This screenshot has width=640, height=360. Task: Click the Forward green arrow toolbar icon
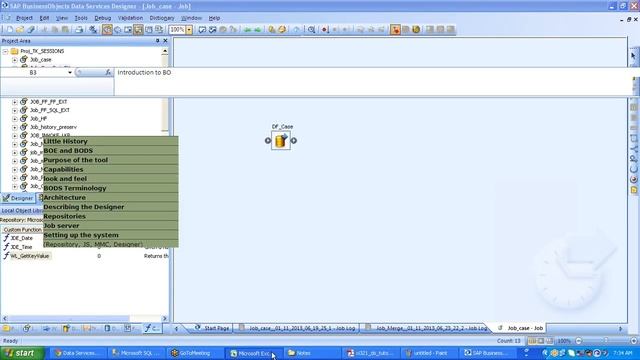pos(258,29)
